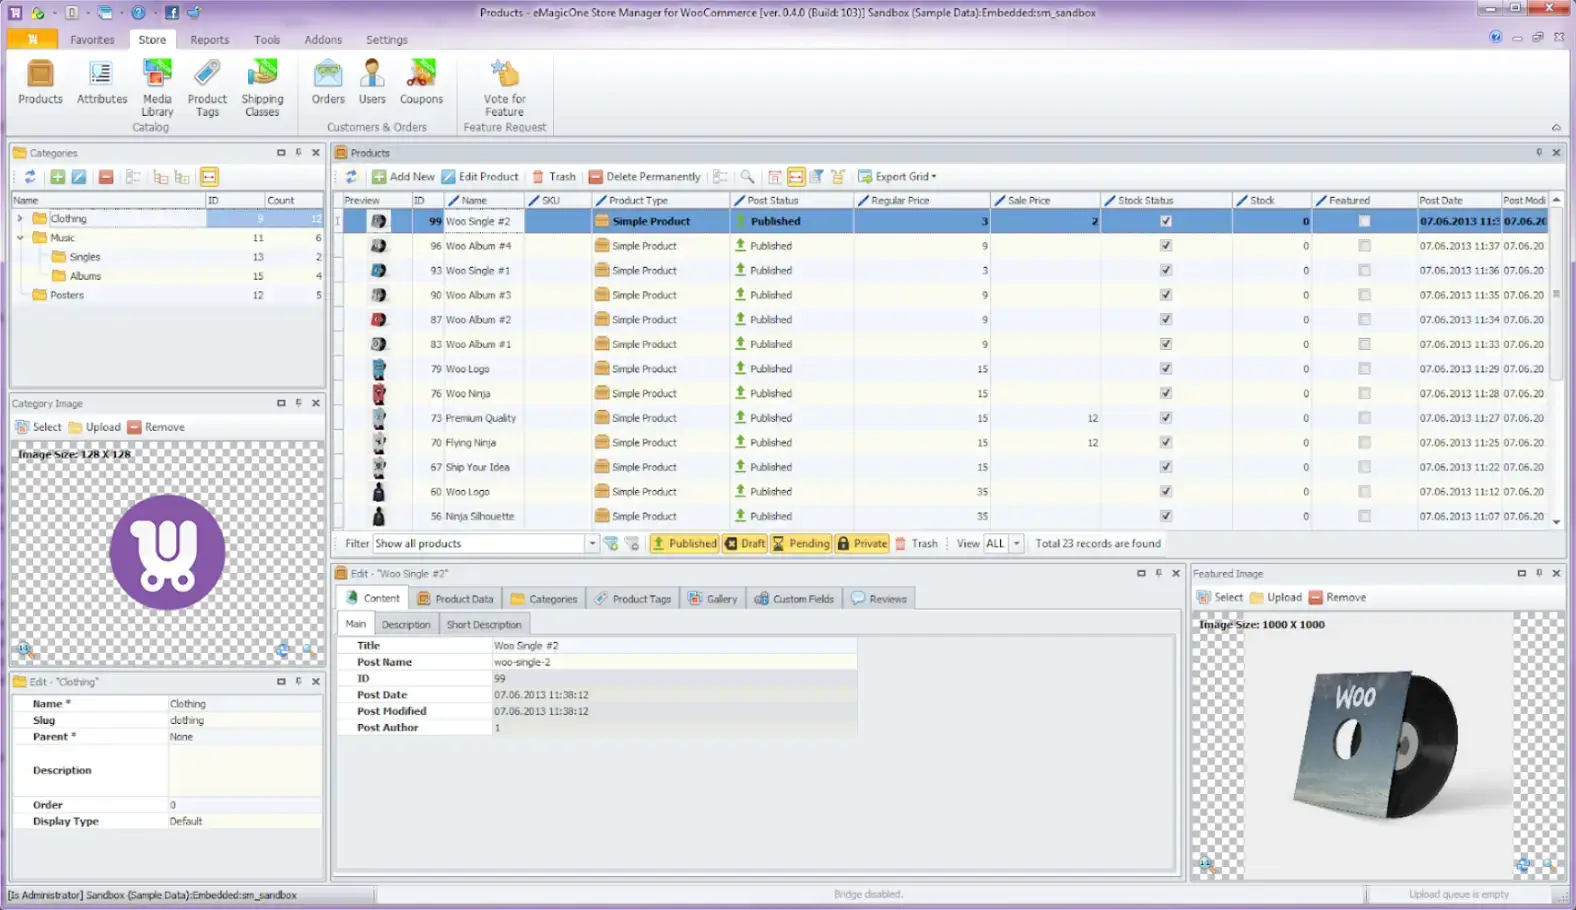Open the Product Data tab

(455, 599)
